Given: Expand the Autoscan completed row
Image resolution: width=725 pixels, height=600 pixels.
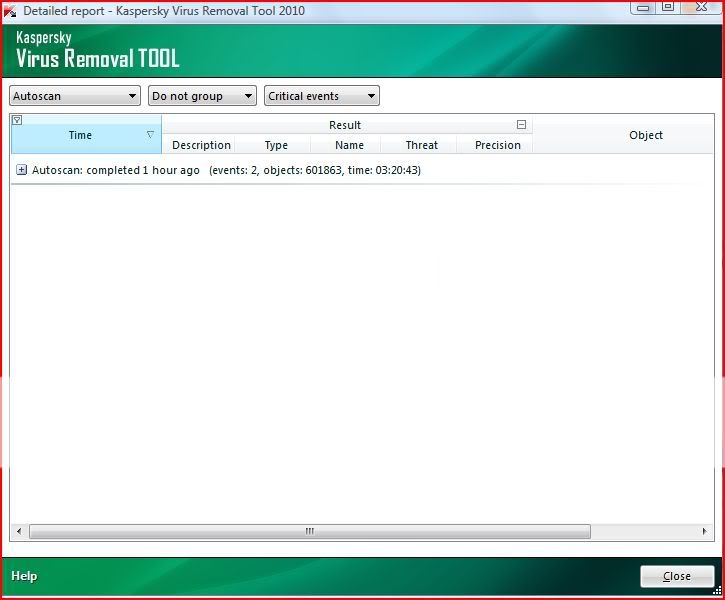Looking at the screenshot, I should tap(21, 170).
